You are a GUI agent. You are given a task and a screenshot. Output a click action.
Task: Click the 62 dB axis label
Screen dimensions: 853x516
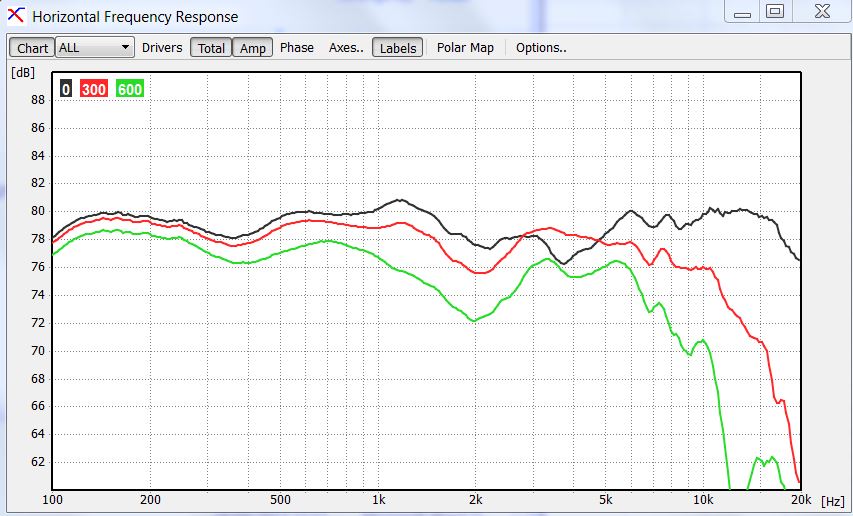coord(38,462)
